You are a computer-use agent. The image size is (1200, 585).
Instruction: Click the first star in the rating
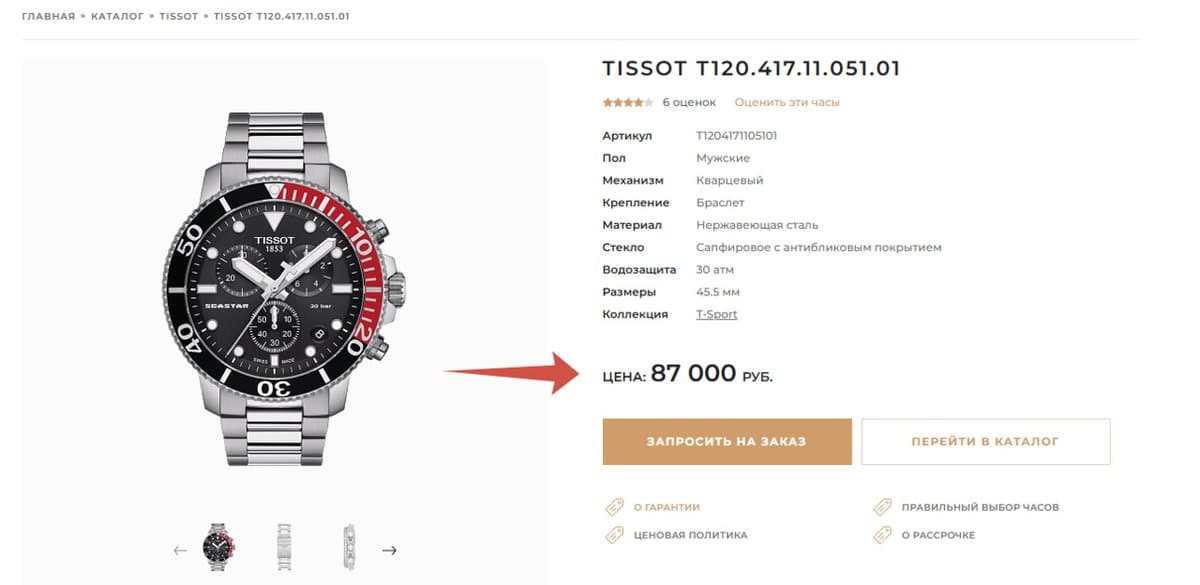(606, 101)
